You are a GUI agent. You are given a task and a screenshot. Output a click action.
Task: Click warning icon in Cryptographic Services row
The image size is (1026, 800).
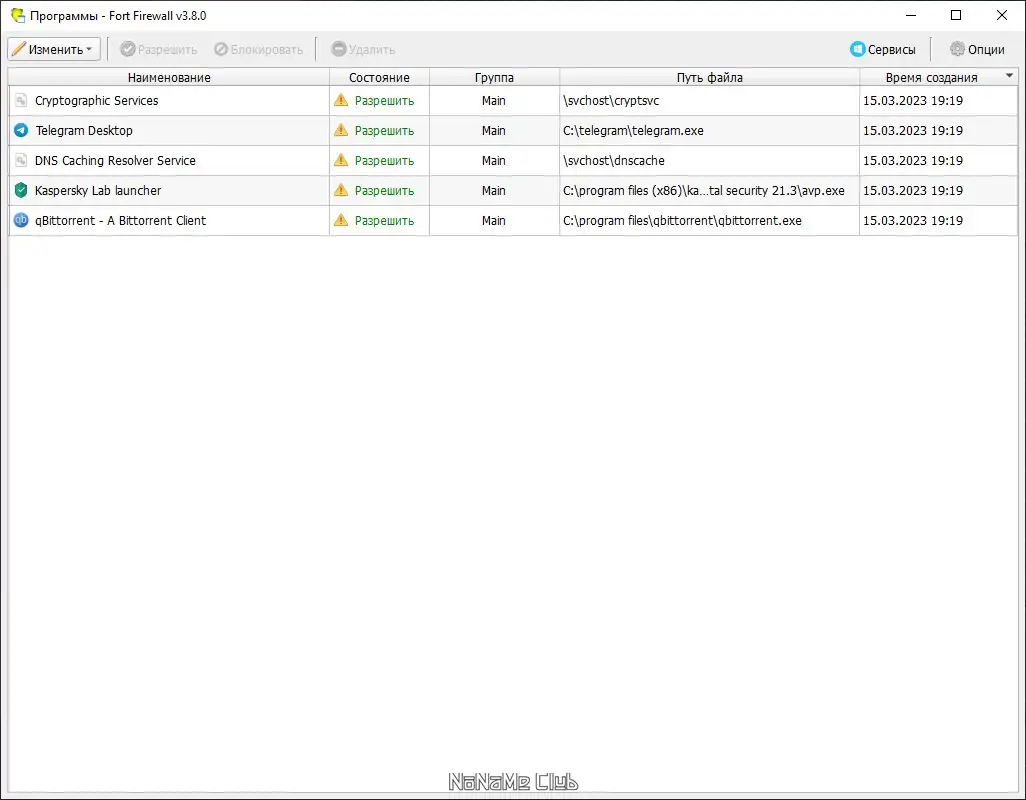pyautogui.click(x=341, y=100)
